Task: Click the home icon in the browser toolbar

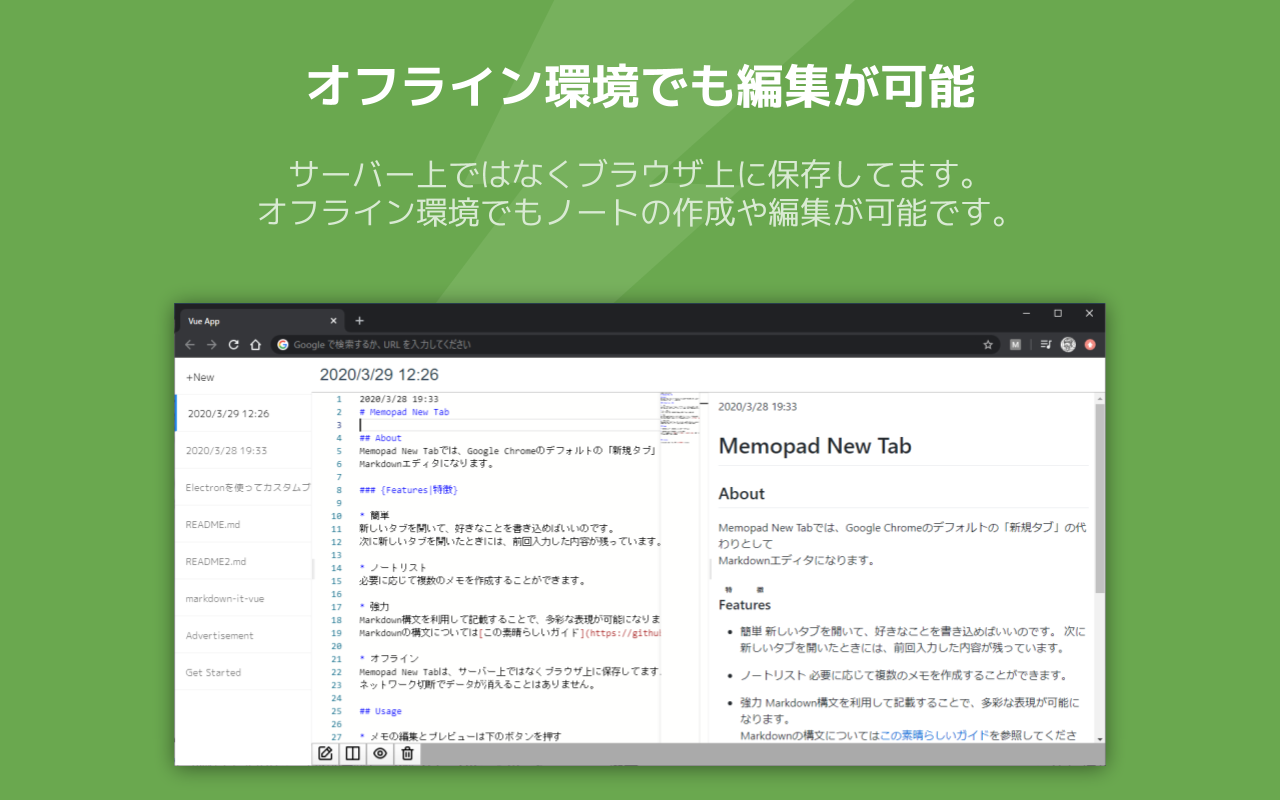Action: click(x=255, y=344)
